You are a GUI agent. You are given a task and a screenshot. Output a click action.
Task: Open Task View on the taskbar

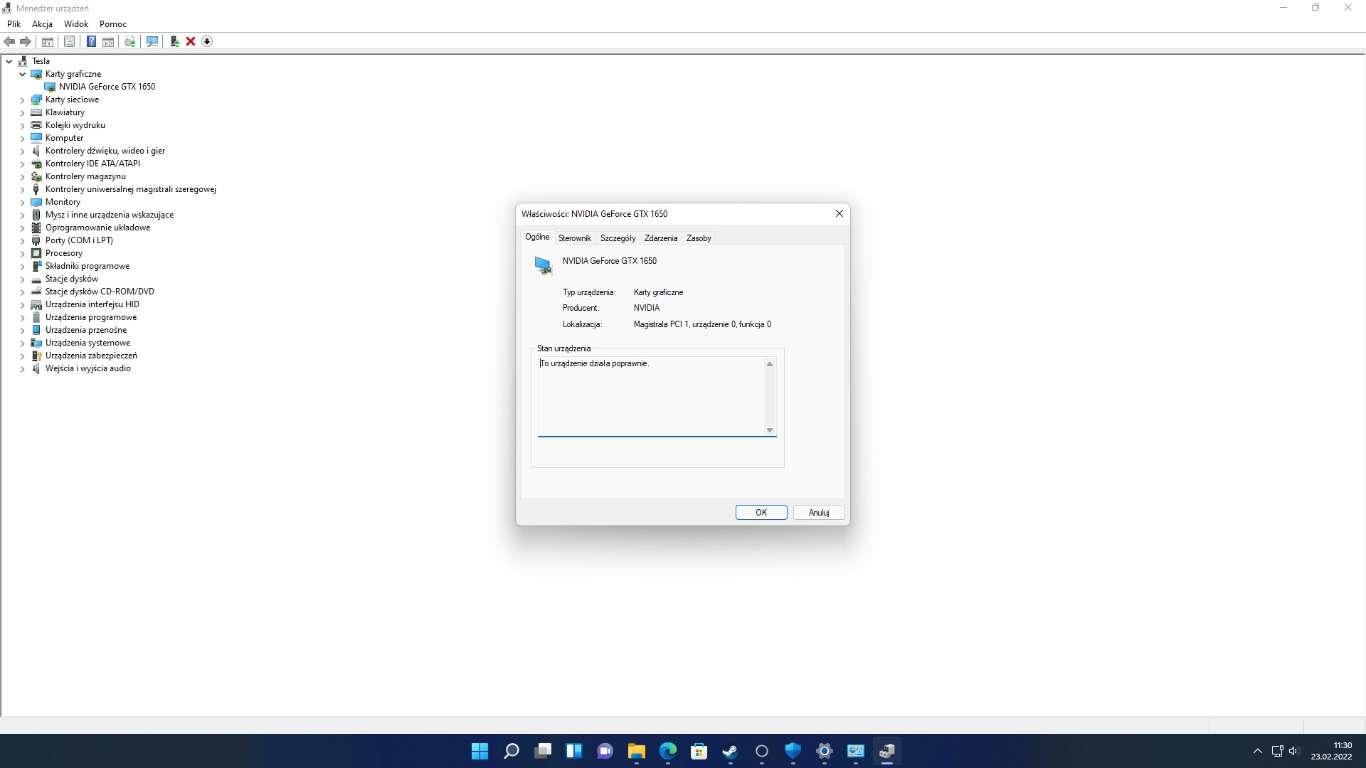pos(543,751)
